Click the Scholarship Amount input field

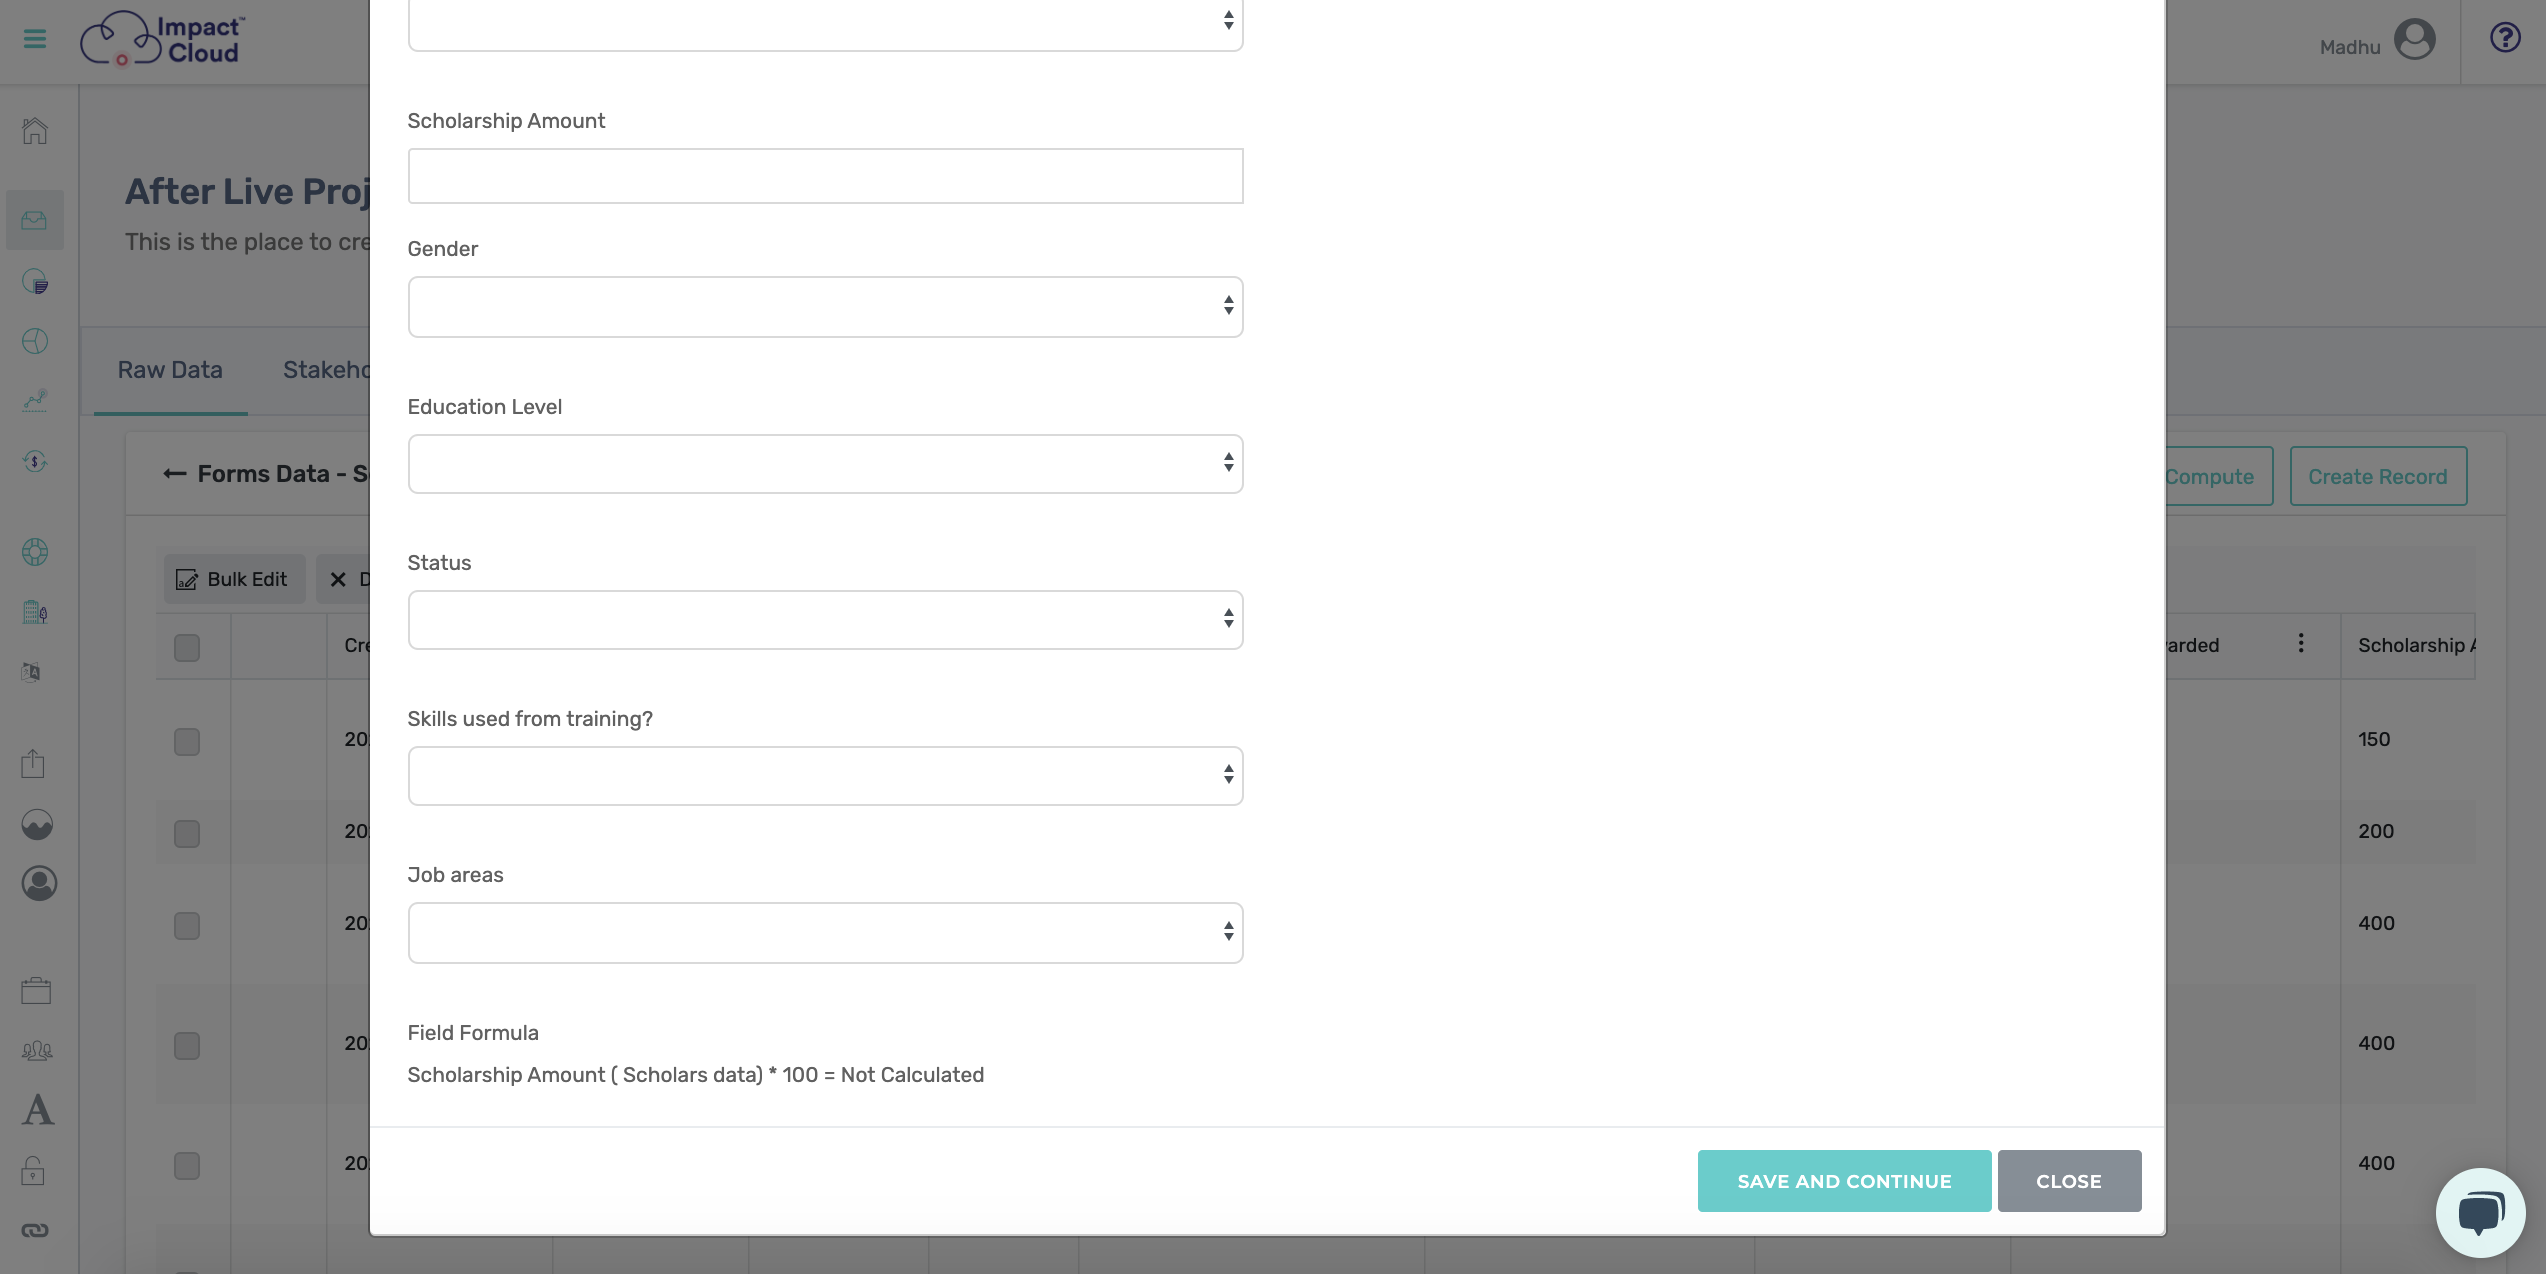[x=825, y=176]
